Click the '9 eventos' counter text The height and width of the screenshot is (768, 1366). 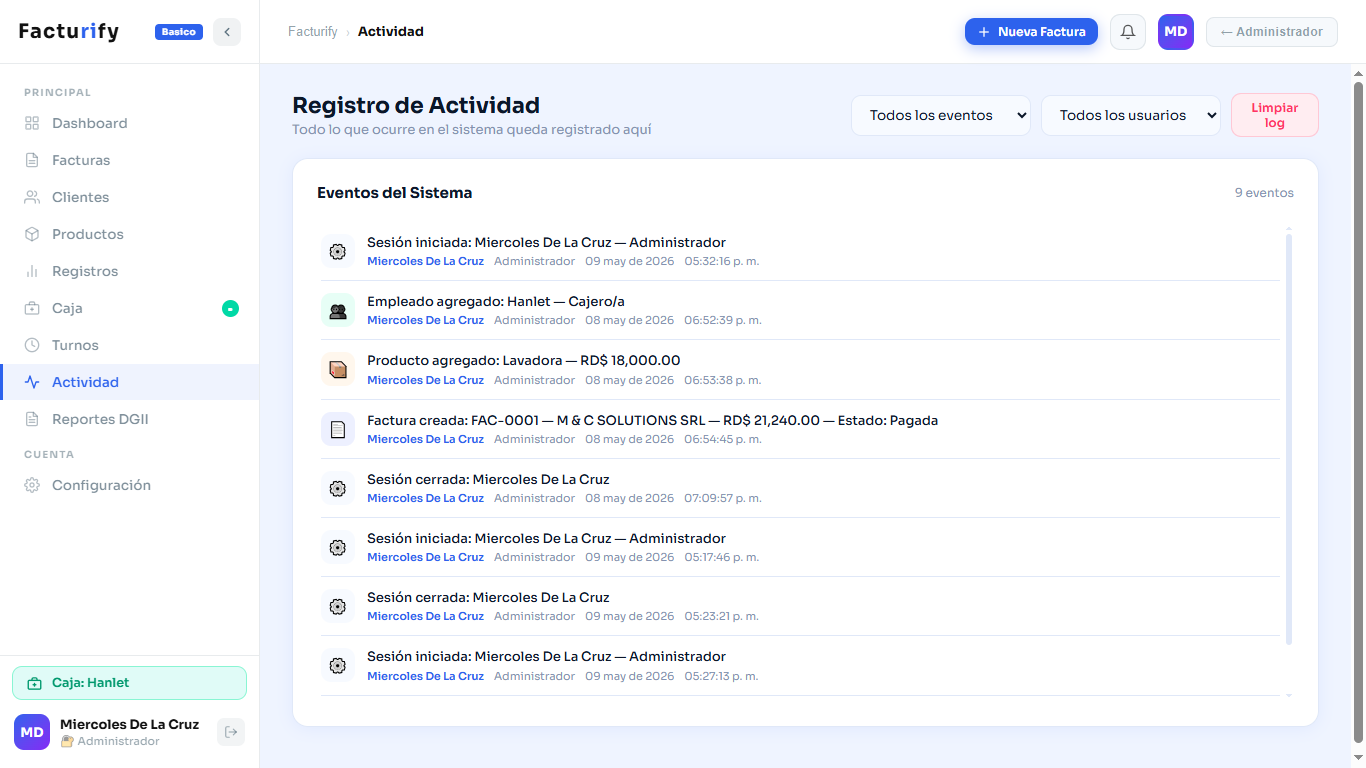(1264, 193)
